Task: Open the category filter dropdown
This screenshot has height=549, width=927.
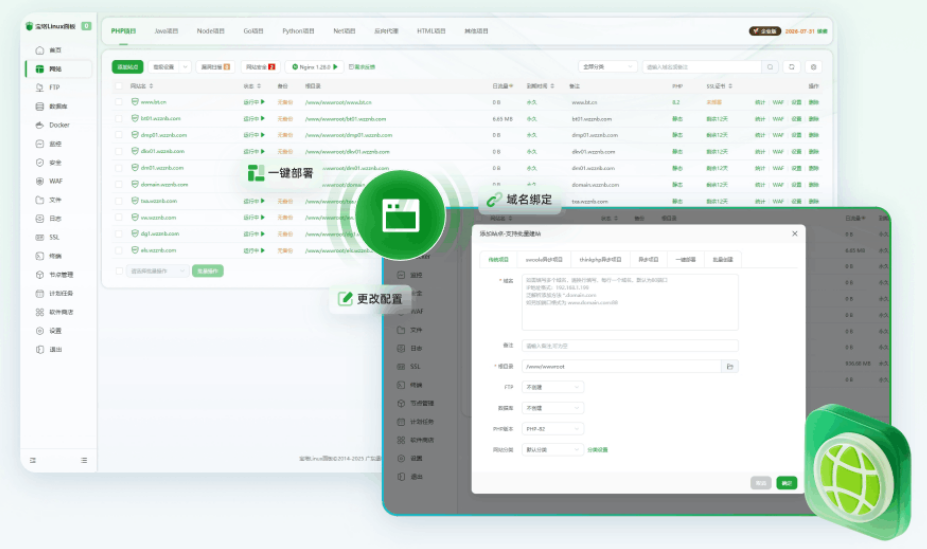Action: [608, 67]
